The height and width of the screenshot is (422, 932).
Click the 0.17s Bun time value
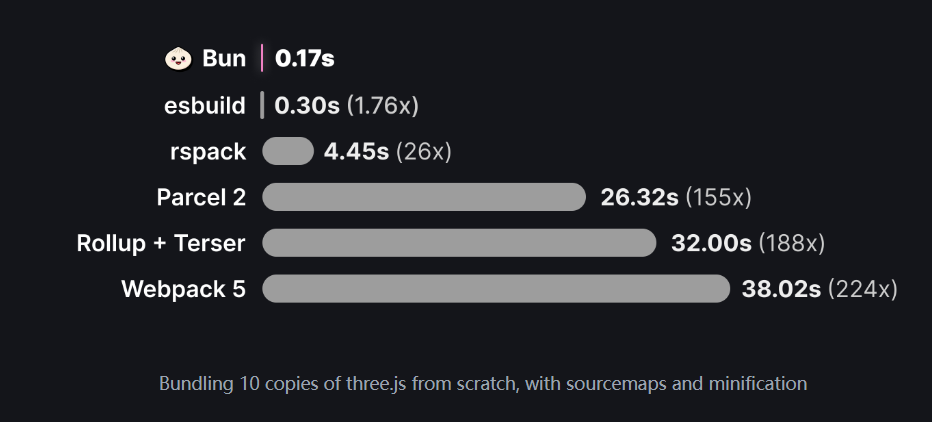click(x=304, y=59)
